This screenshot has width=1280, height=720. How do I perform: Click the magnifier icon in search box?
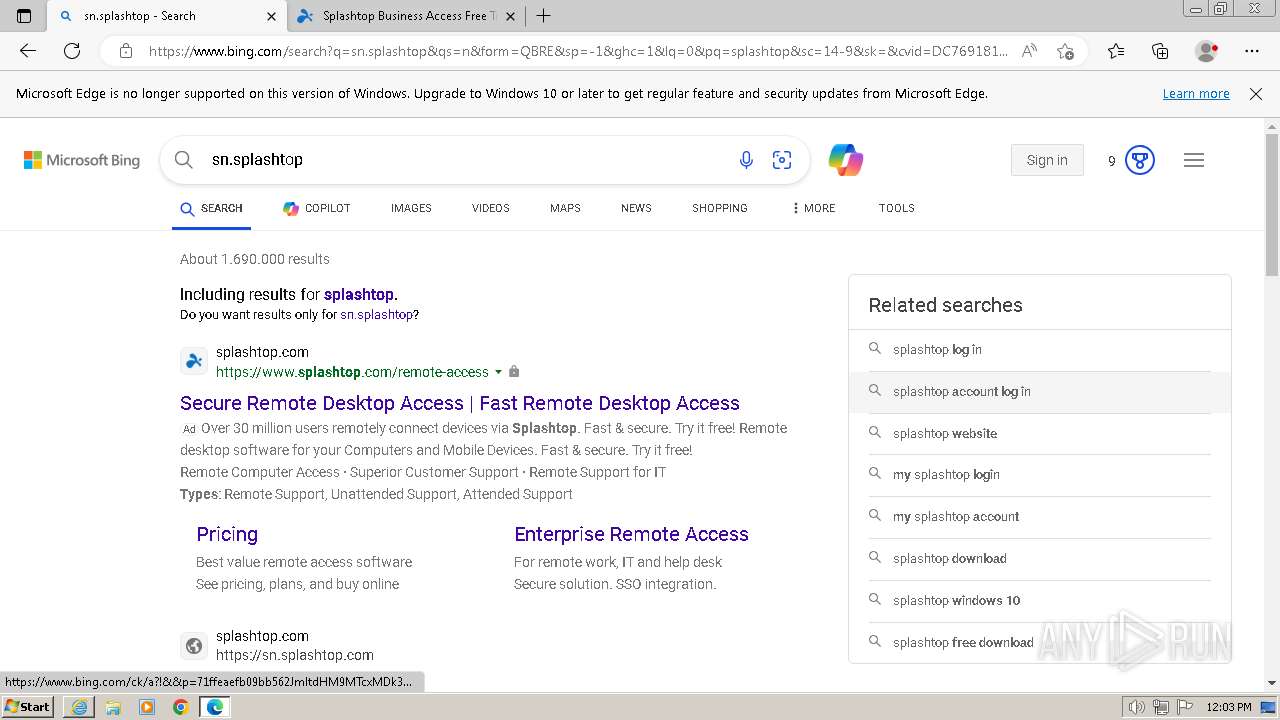184,159
